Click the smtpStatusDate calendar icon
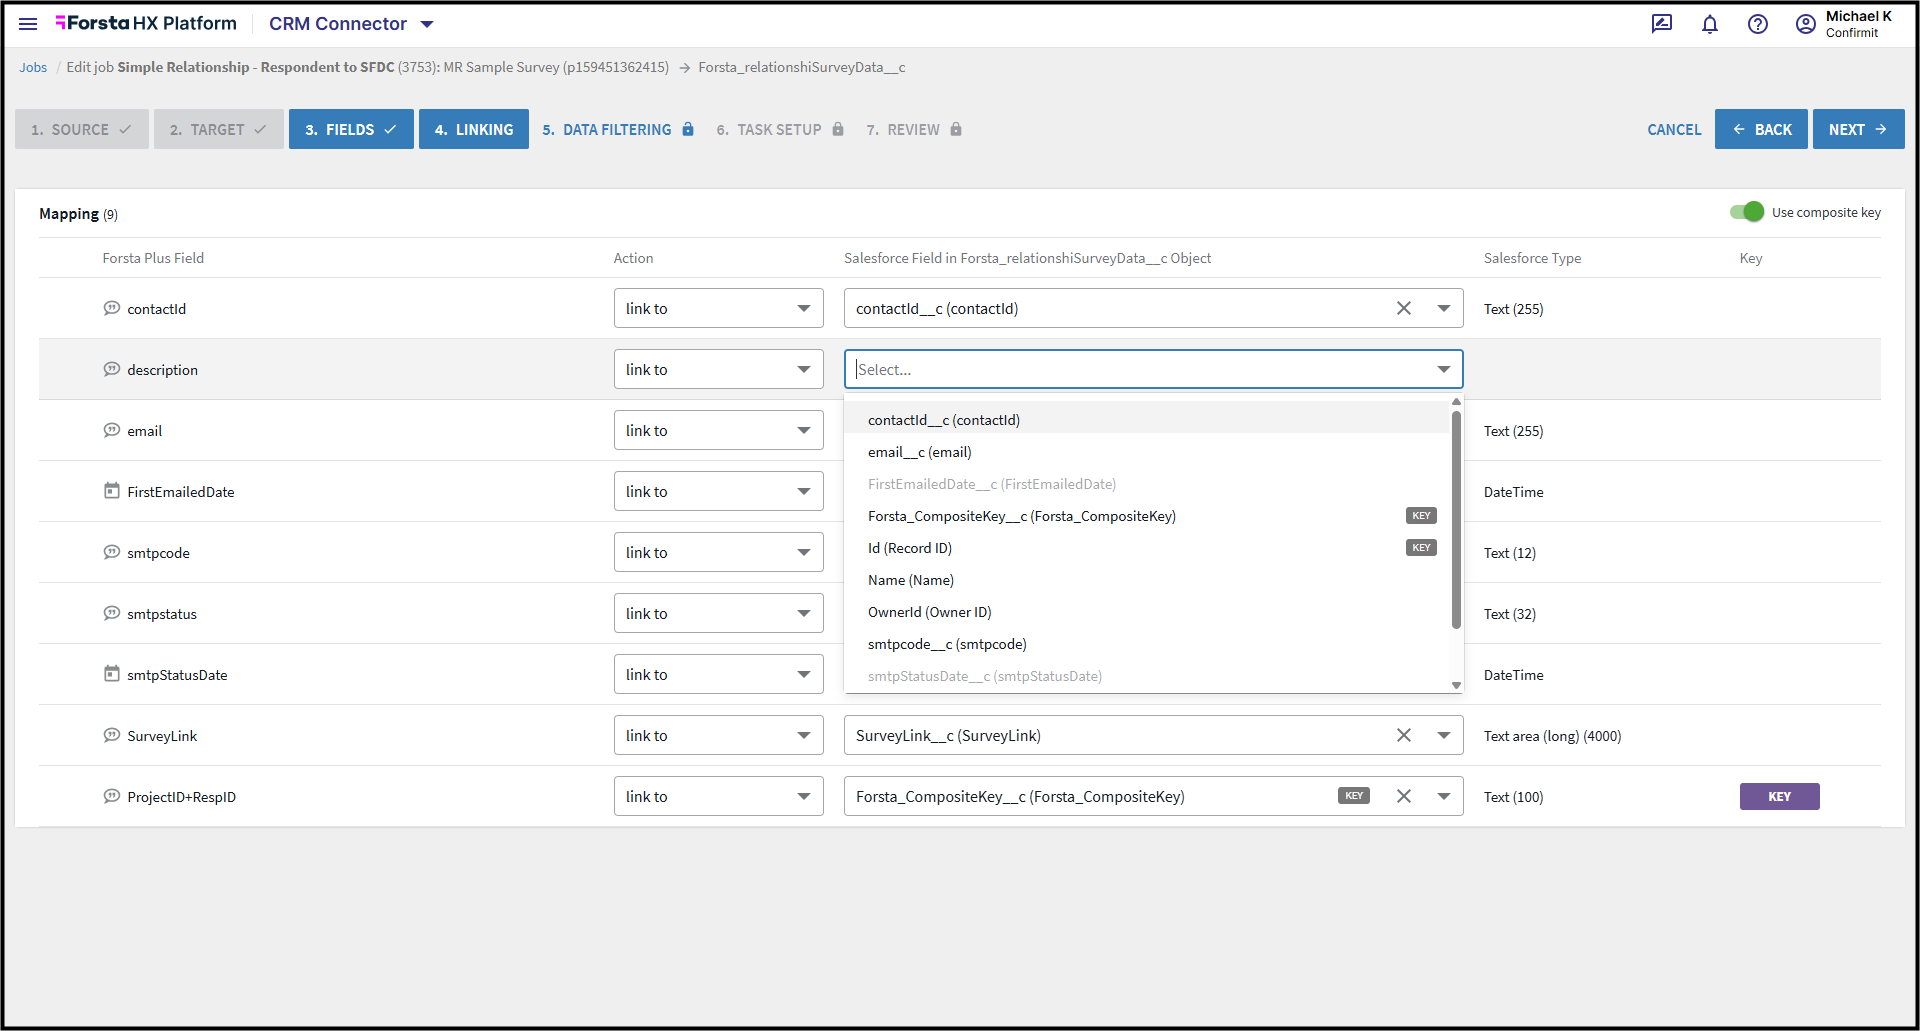The width and height of the screenshot is (1920, 1031). [x=112, y=674]
